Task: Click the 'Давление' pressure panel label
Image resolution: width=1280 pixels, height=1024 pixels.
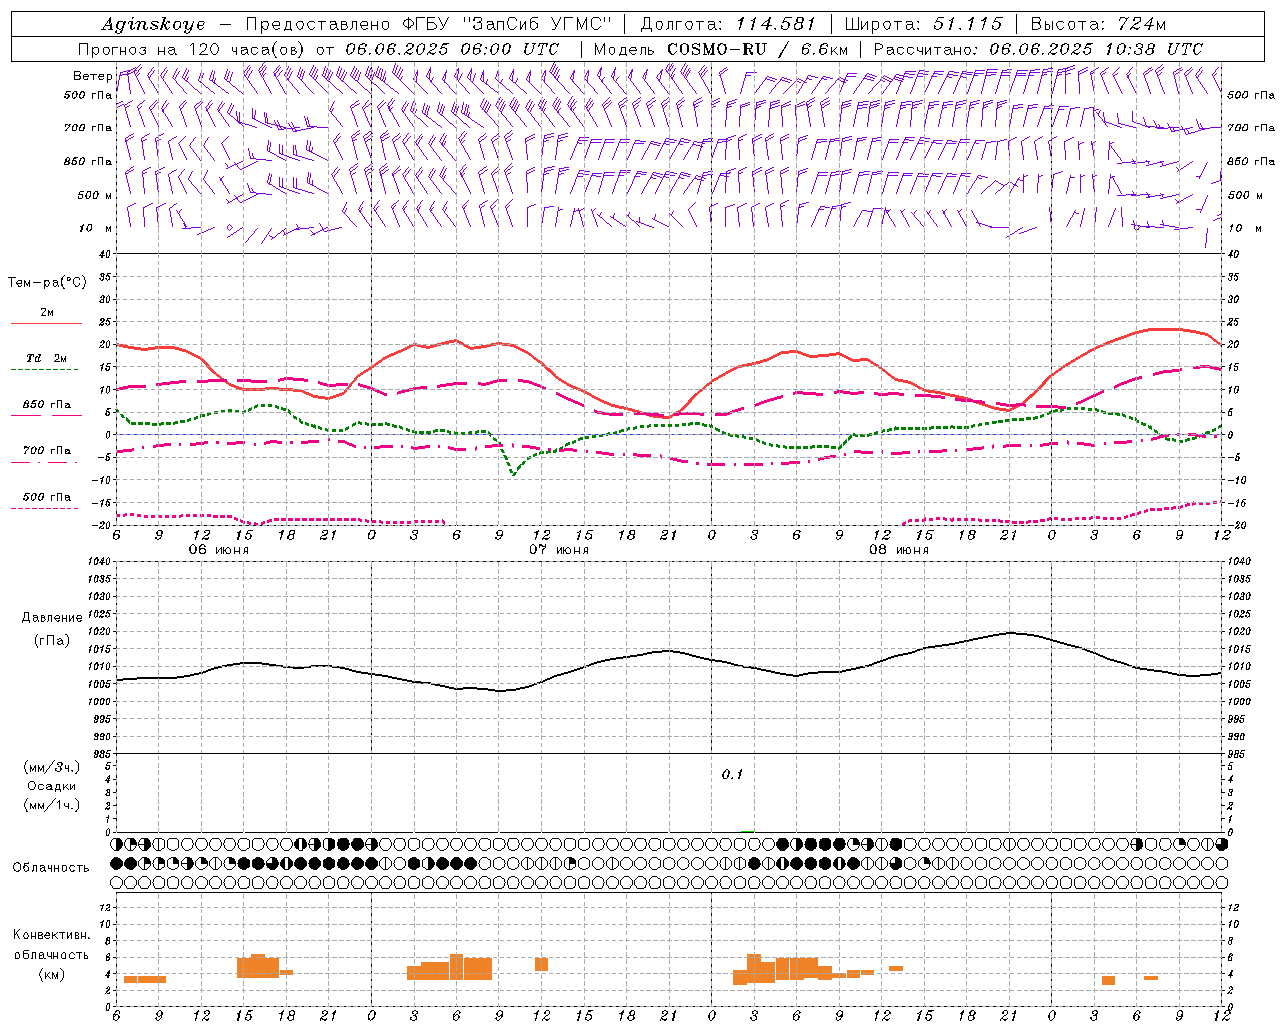Action: coord(52,618)
